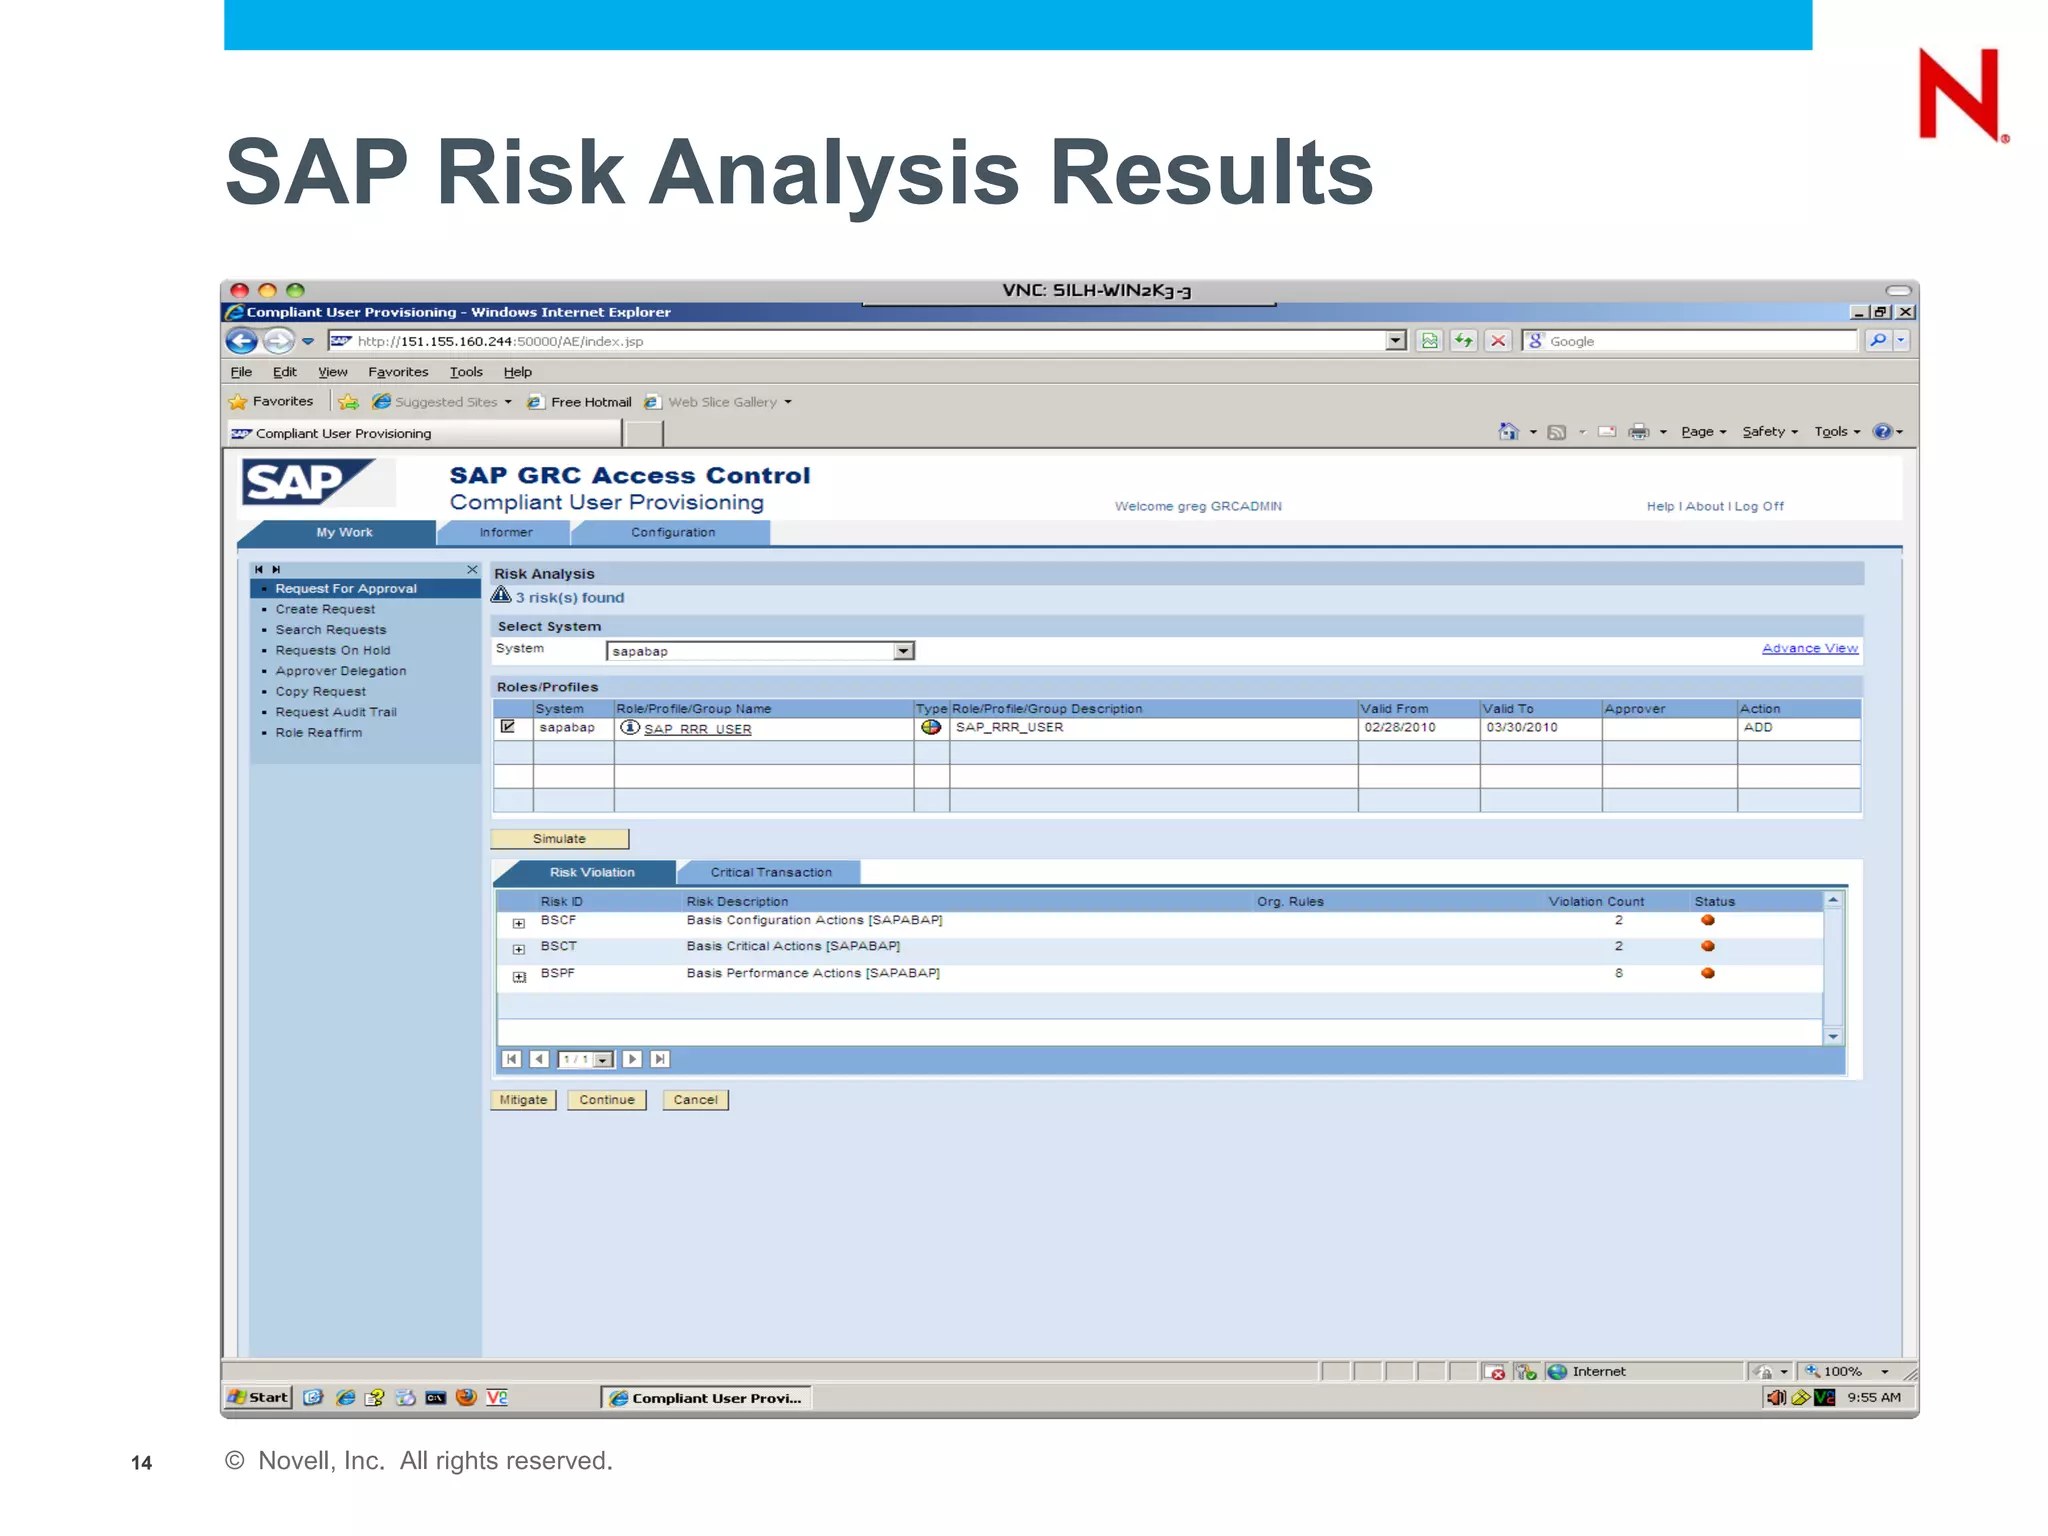
Task: Click the Stop loading red X icon
Action: (1497, 341)
